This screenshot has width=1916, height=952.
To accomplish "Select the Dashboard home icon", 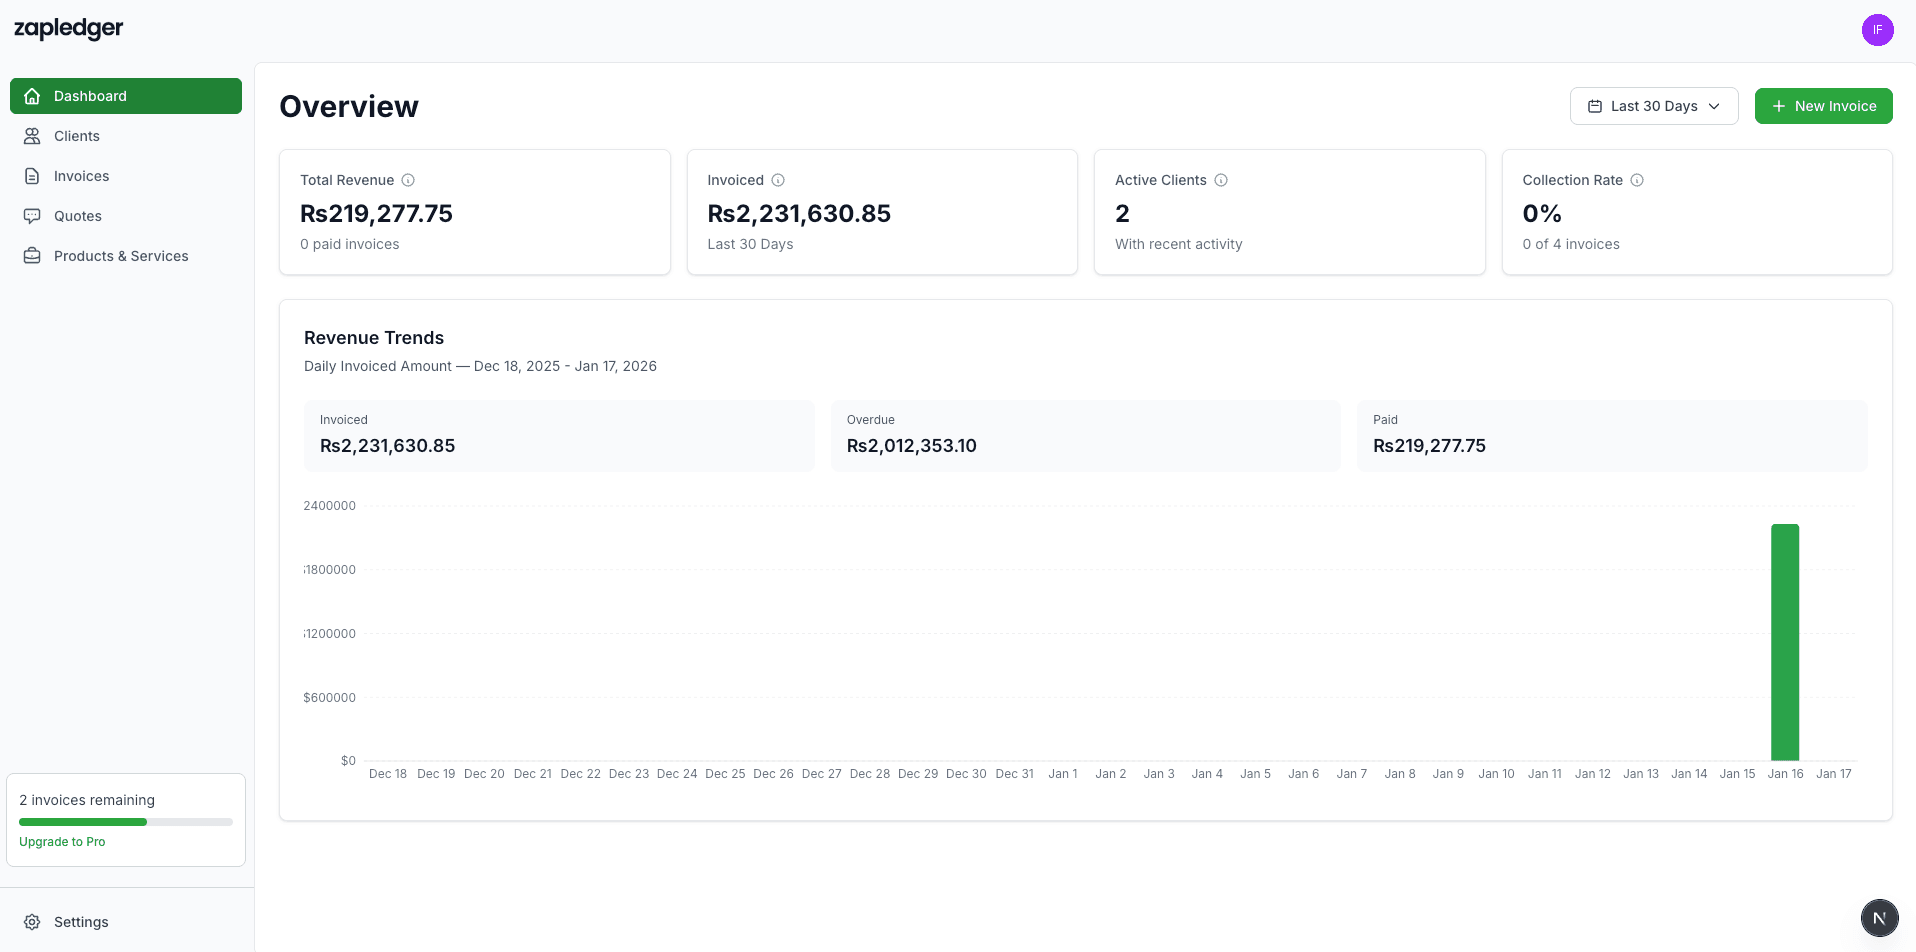I will 33,96.
